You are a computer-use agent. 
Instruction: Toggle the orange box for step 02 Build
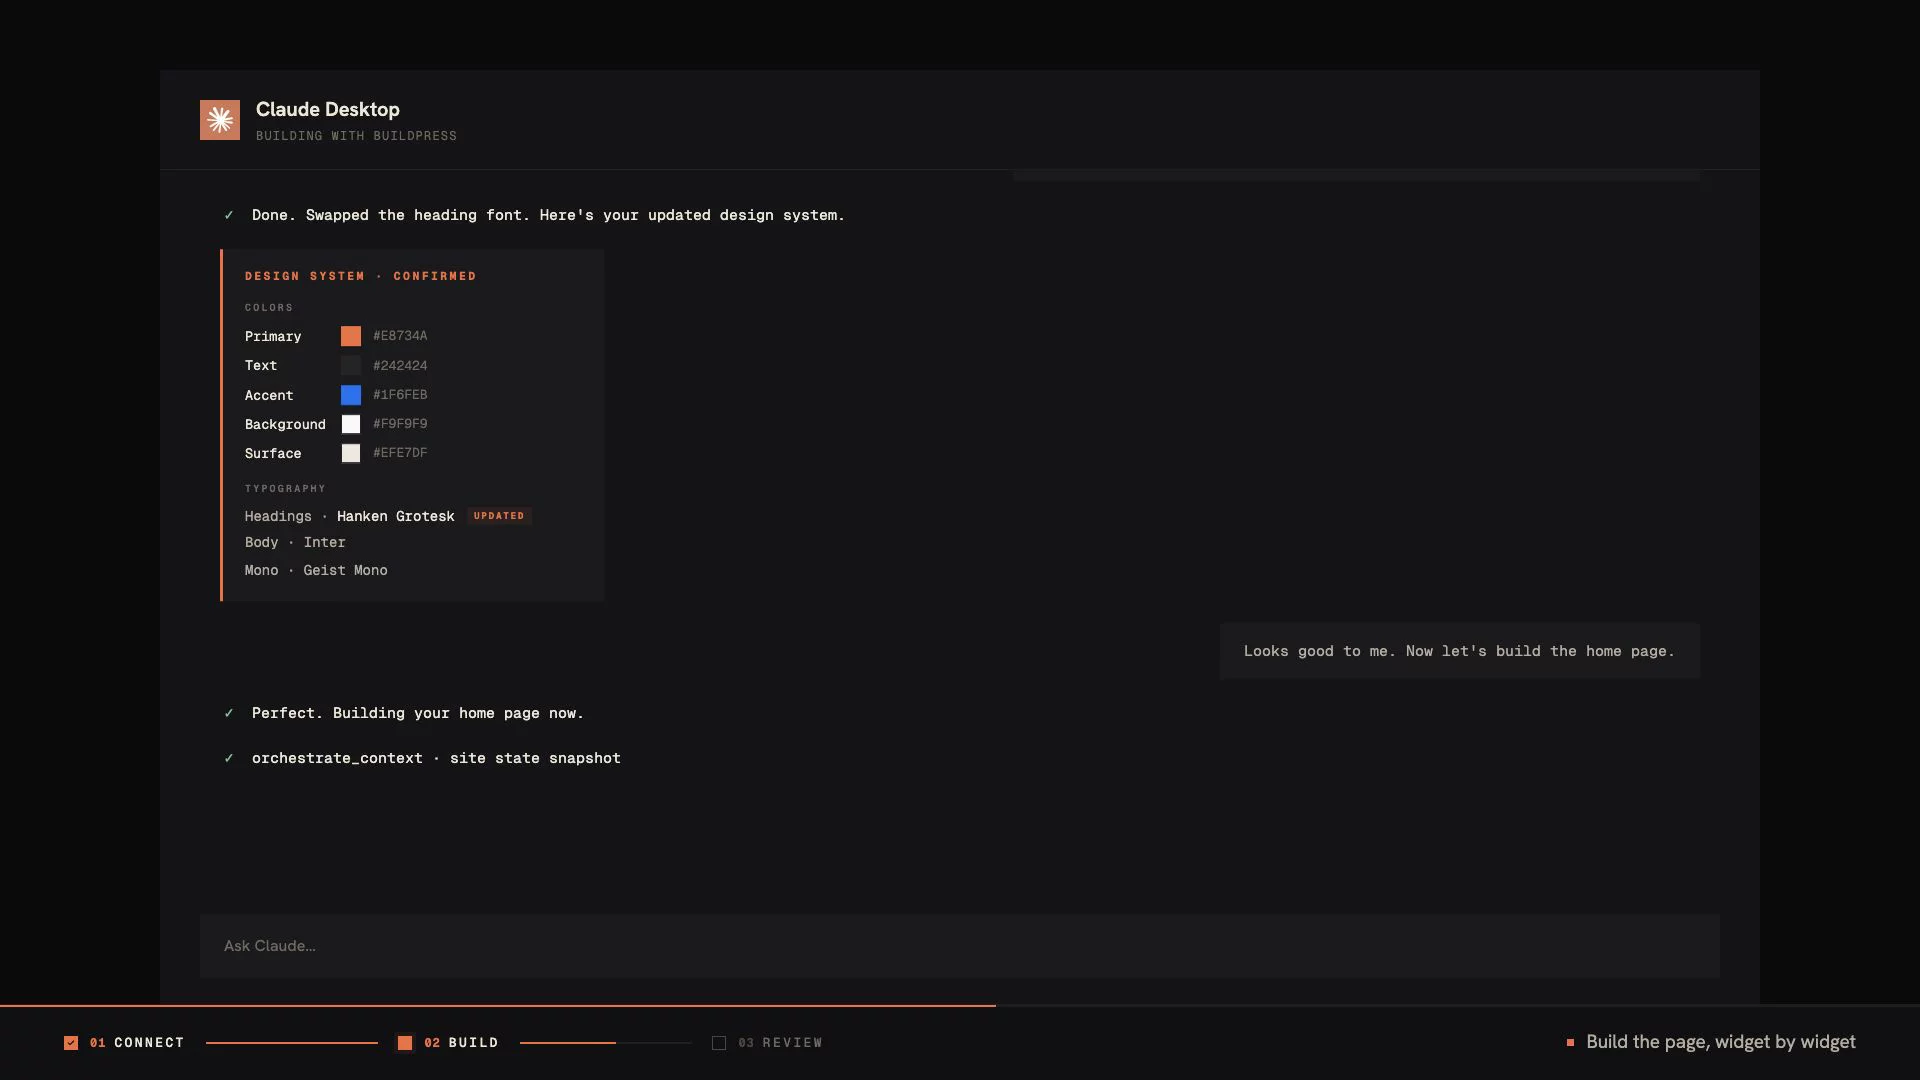point(405,1043)
